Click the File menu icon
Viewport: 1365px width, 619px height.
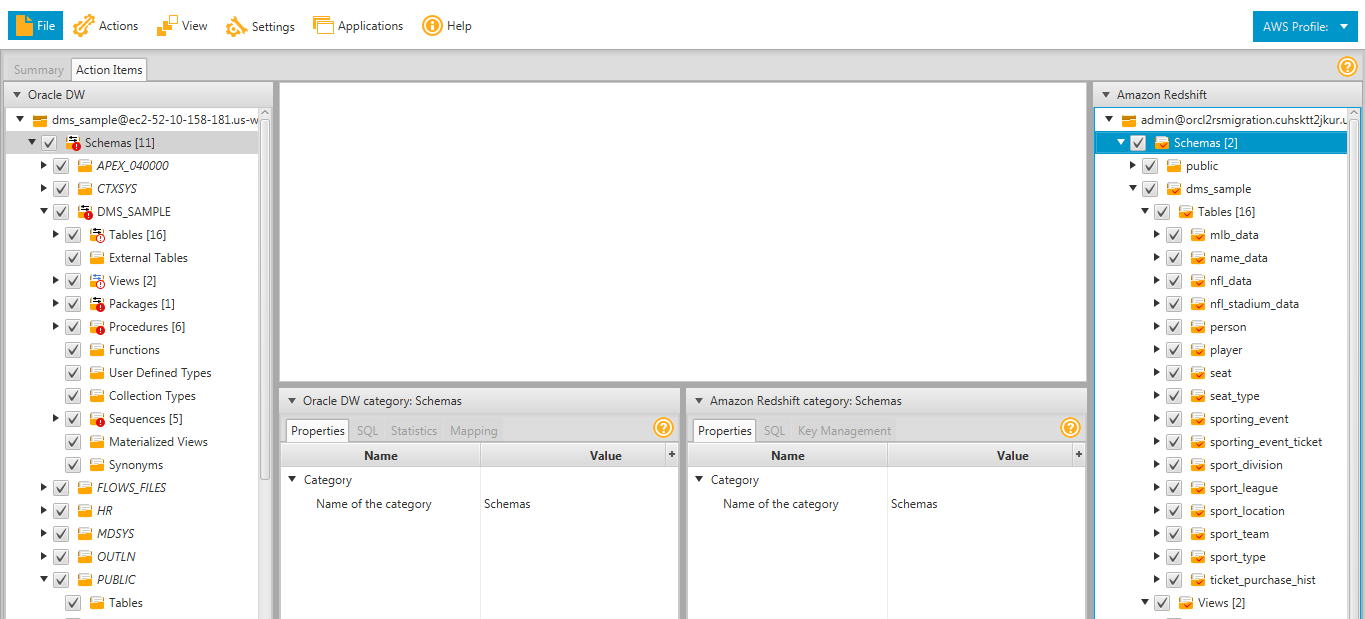pos(24,26)
